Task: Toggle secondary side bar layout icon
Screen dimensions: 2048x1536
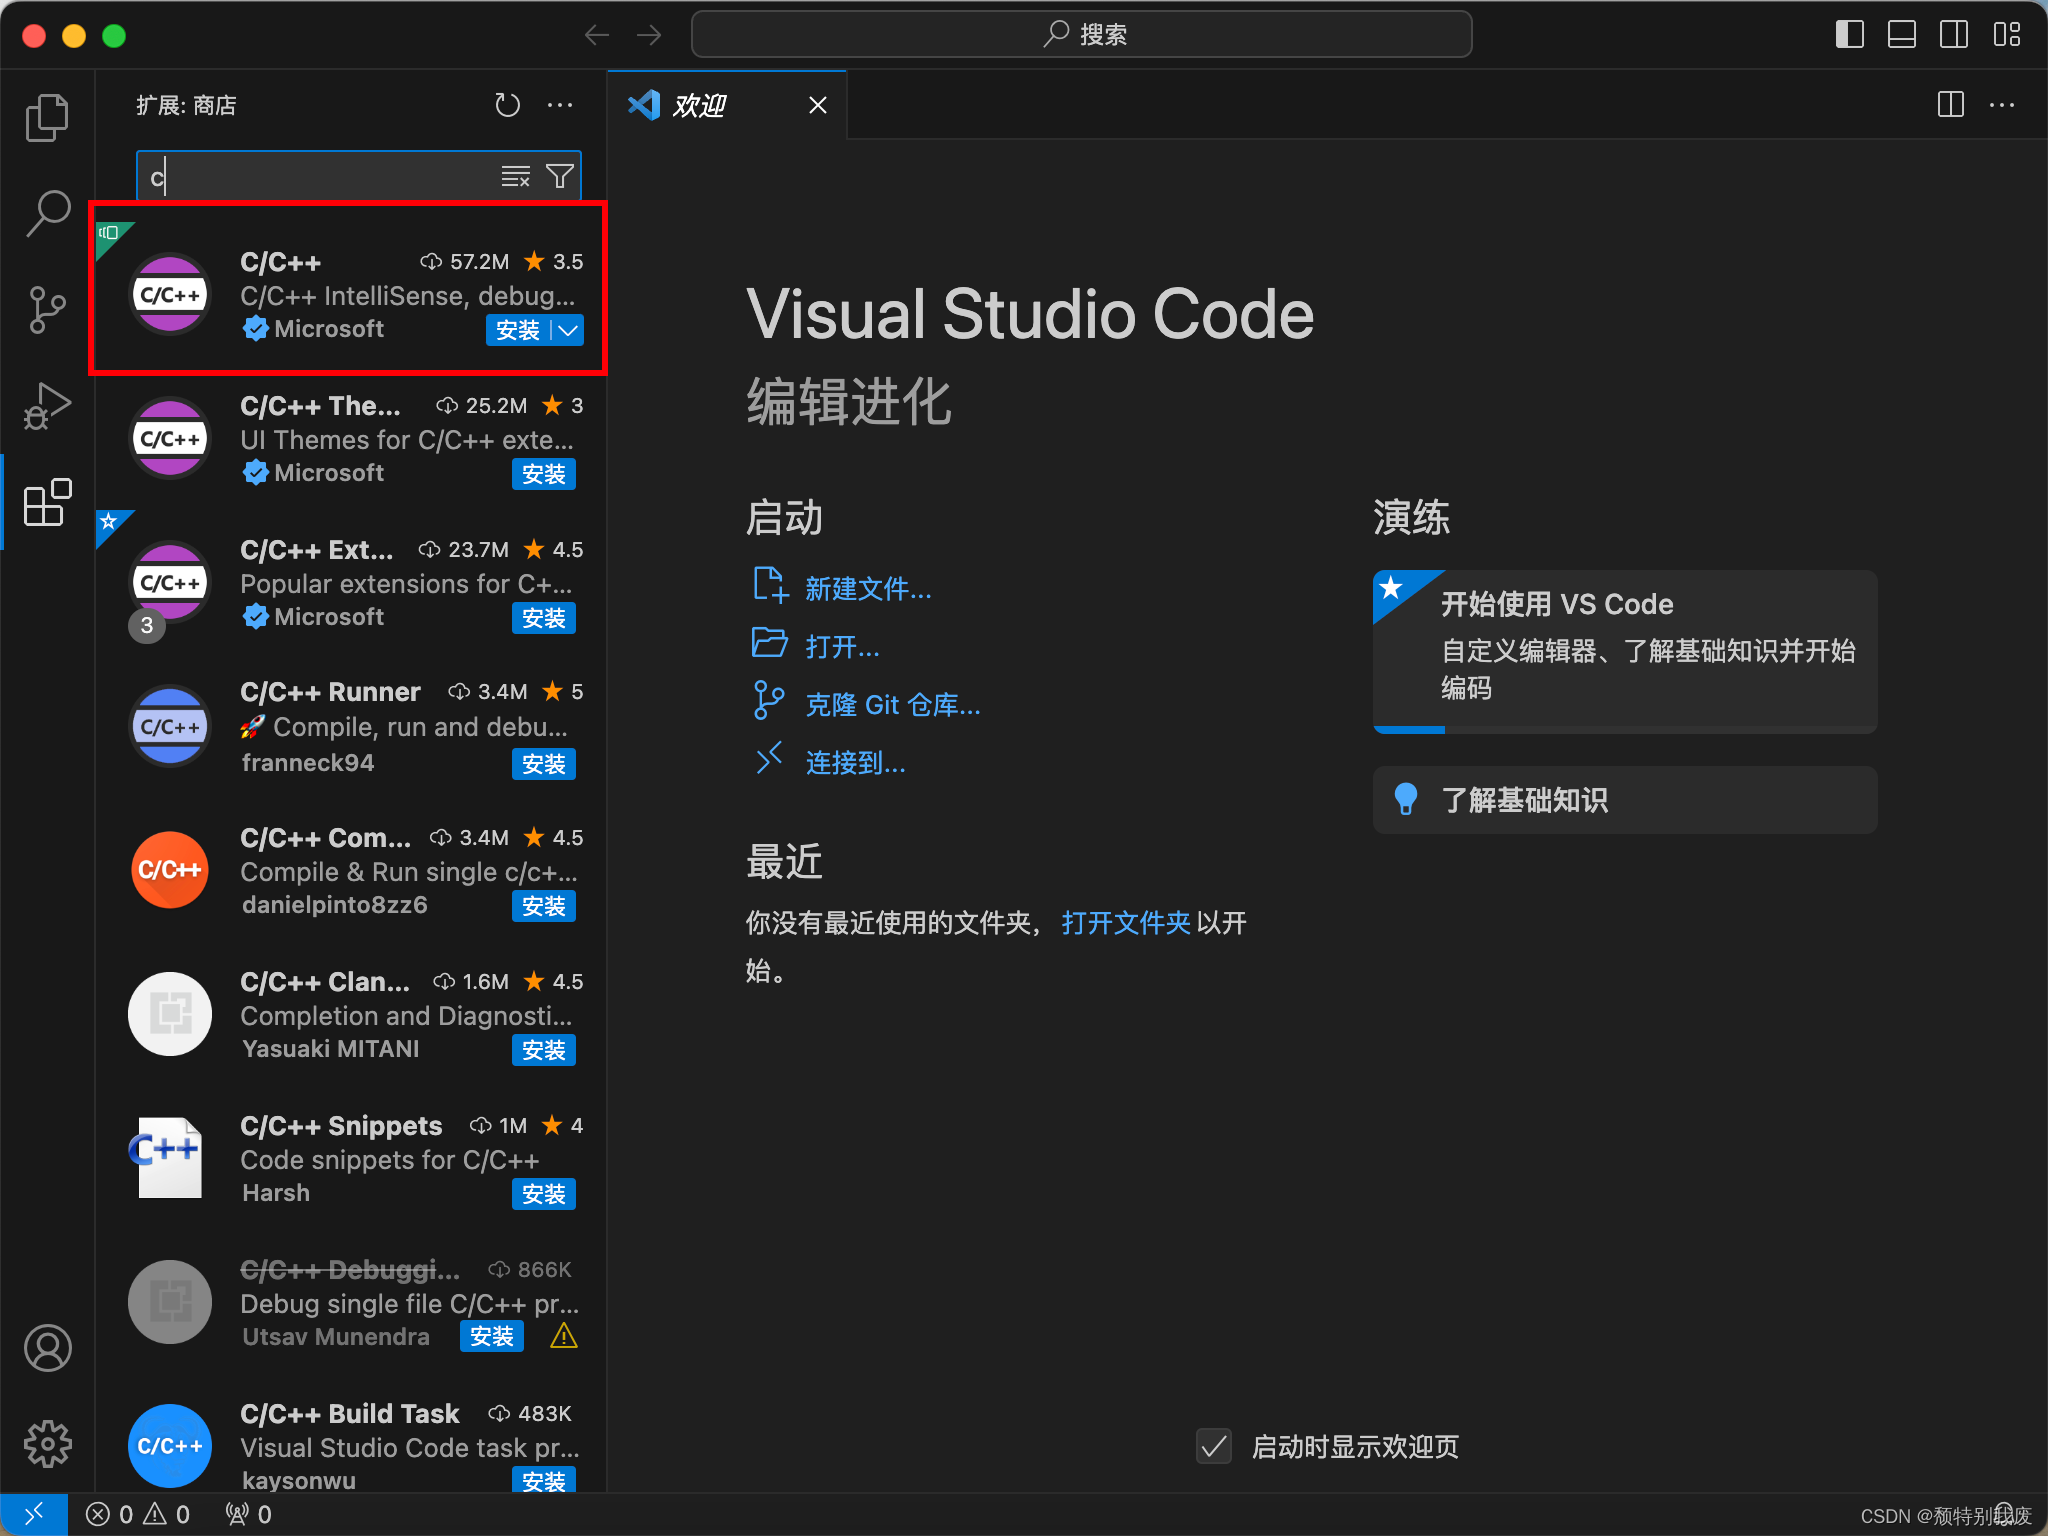Action: coord(1954,35)
